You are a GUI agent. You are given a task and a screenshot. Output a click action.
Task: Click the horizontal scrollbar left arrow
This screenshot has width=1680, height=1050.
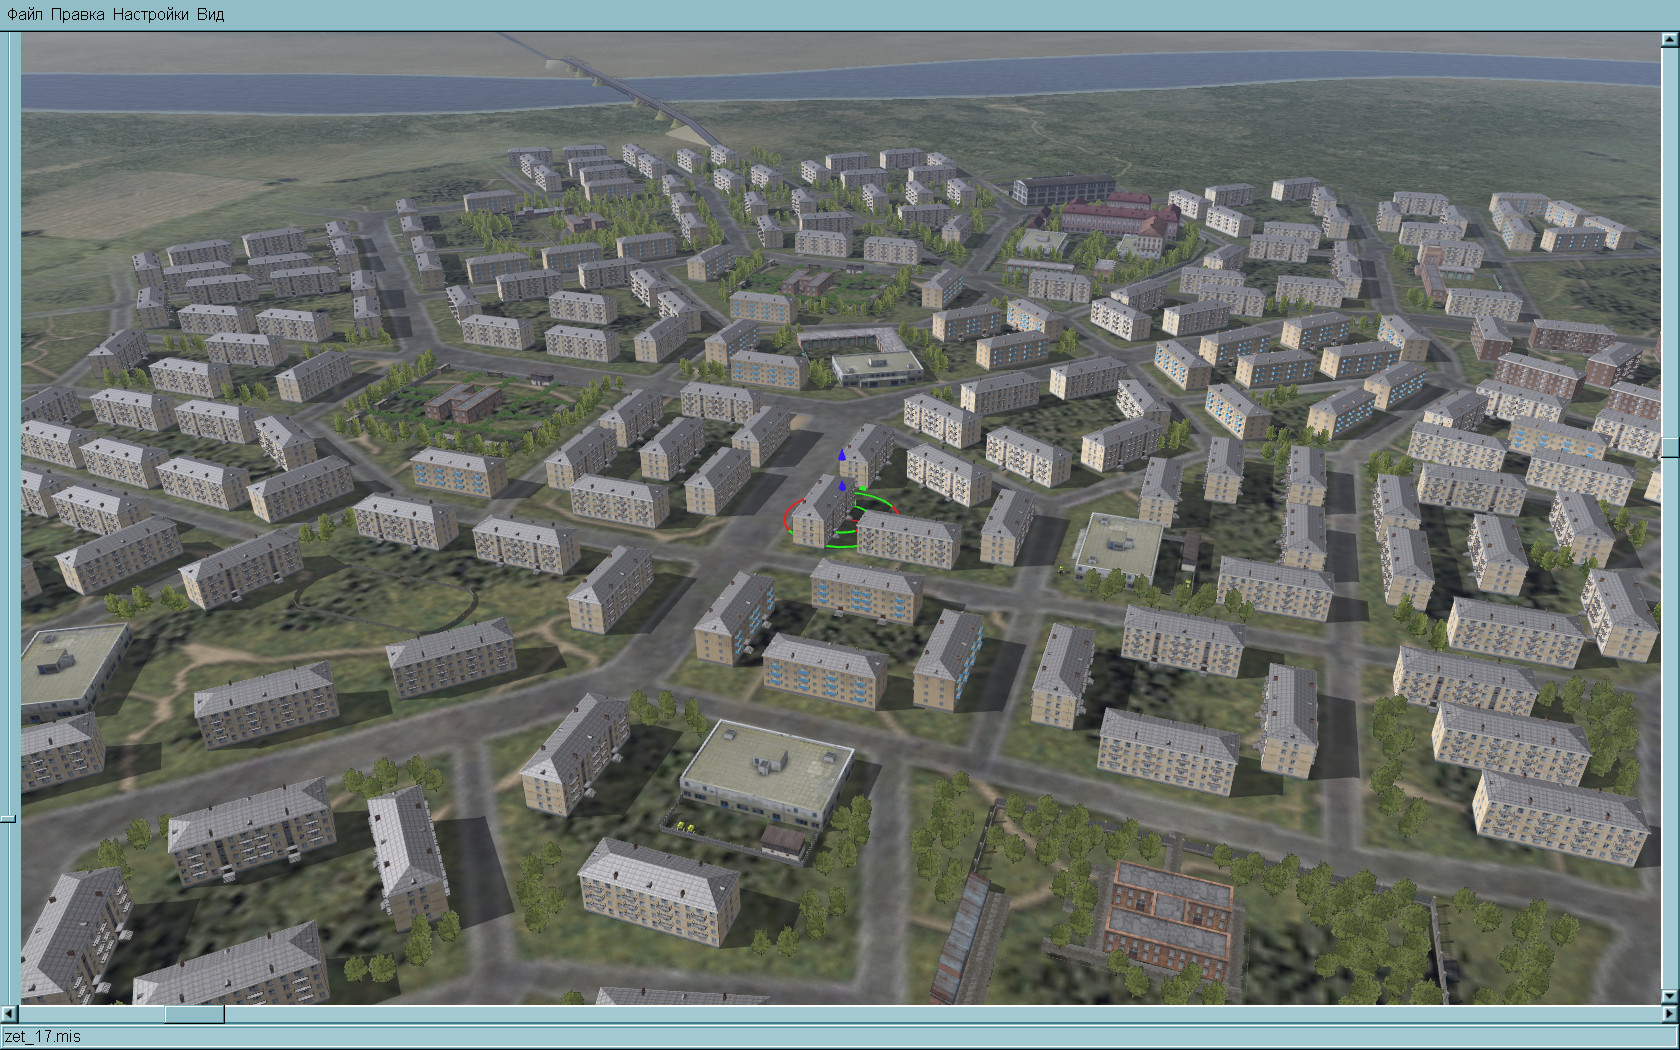[x=11, y=1014]
